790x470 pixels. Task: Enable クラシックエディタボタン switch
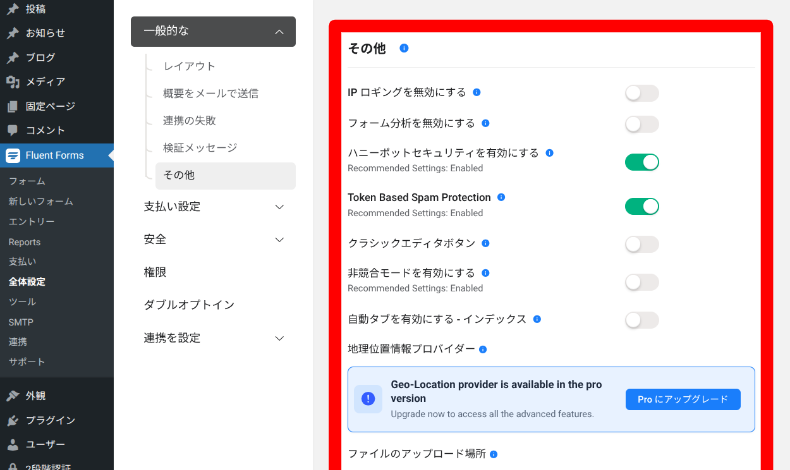coord(642,244)
